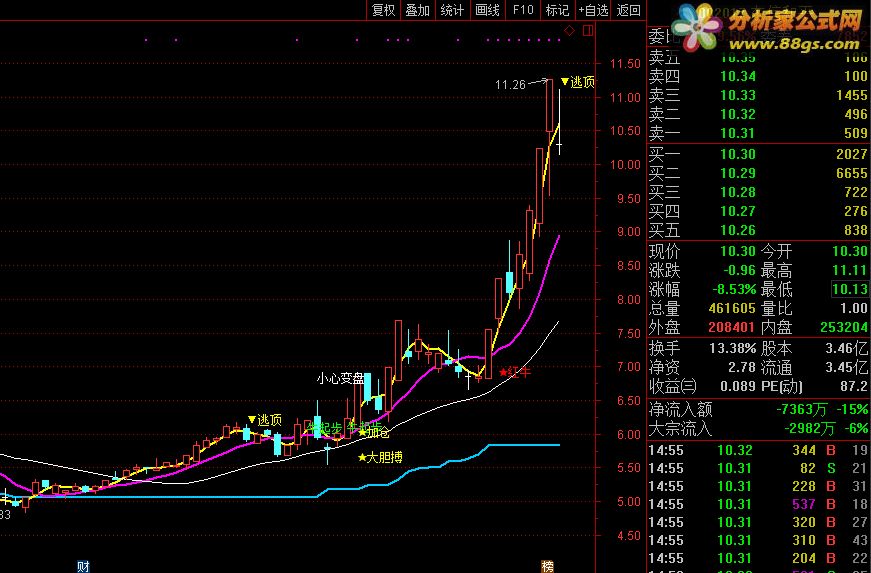Click the 买二 volume 6655
Image resolution: width=871 pixels, height=573 pixels.
[x=852, y=173]
